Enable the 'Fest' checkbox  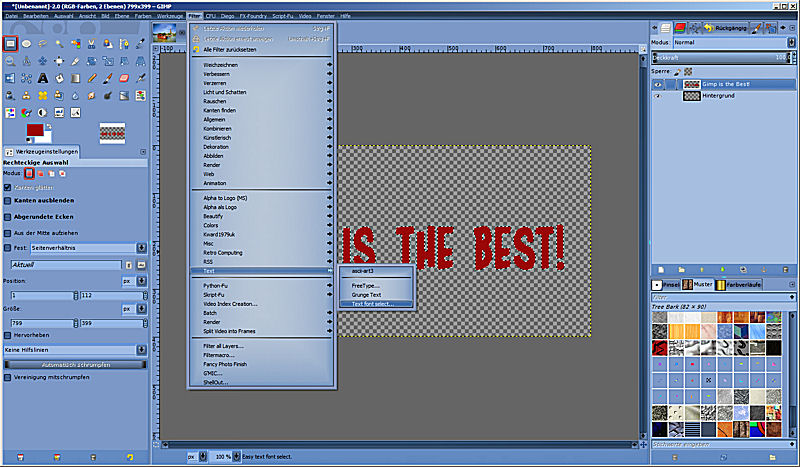click(8, 248)
